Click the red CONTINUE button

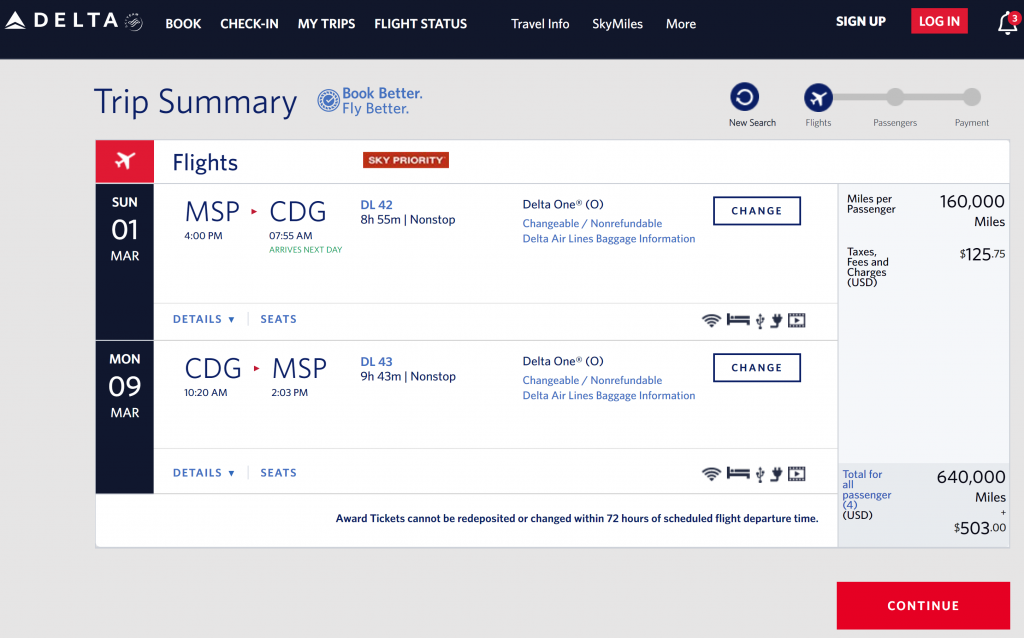click(x=923, y=605)
